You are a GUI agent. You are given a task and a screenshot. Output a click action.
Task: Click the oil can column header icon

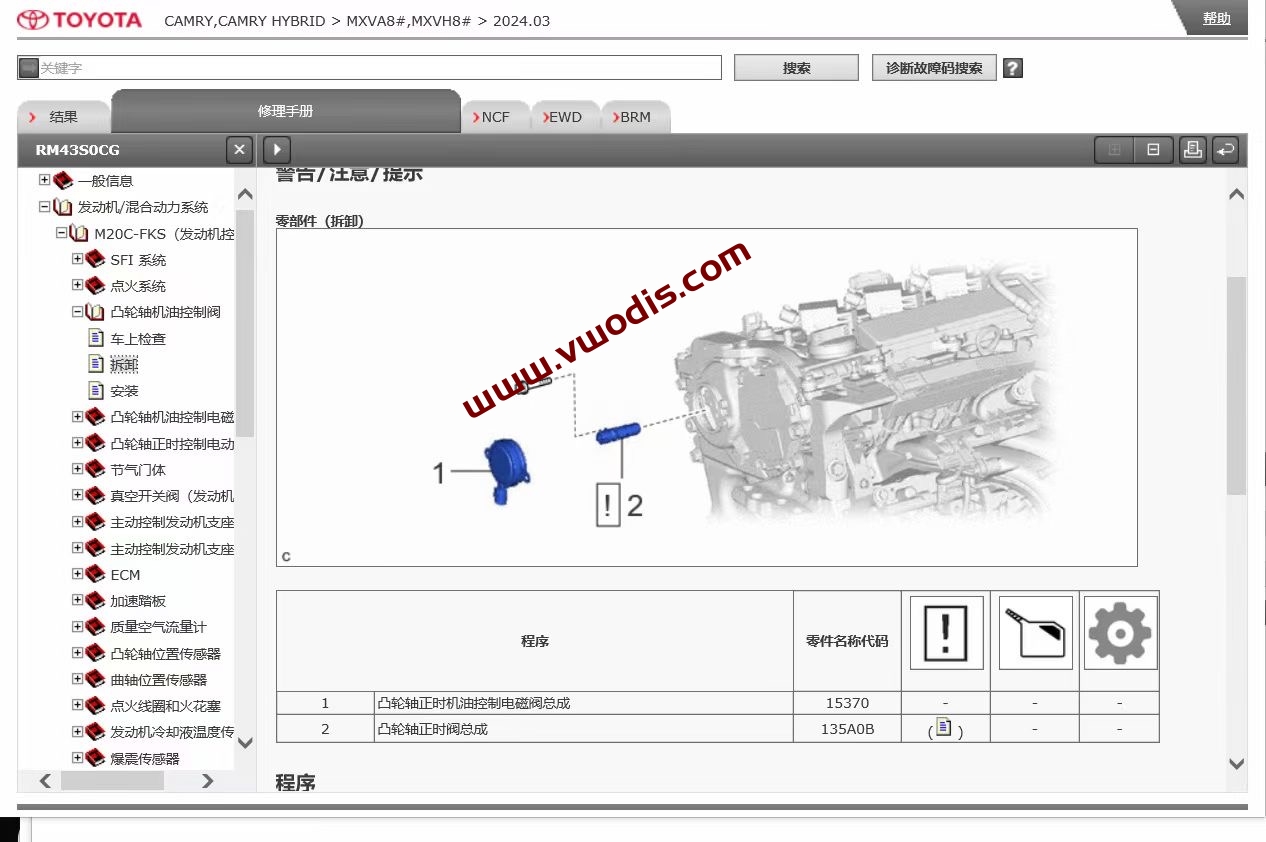pyautogui.click(x=1034, y=633)
